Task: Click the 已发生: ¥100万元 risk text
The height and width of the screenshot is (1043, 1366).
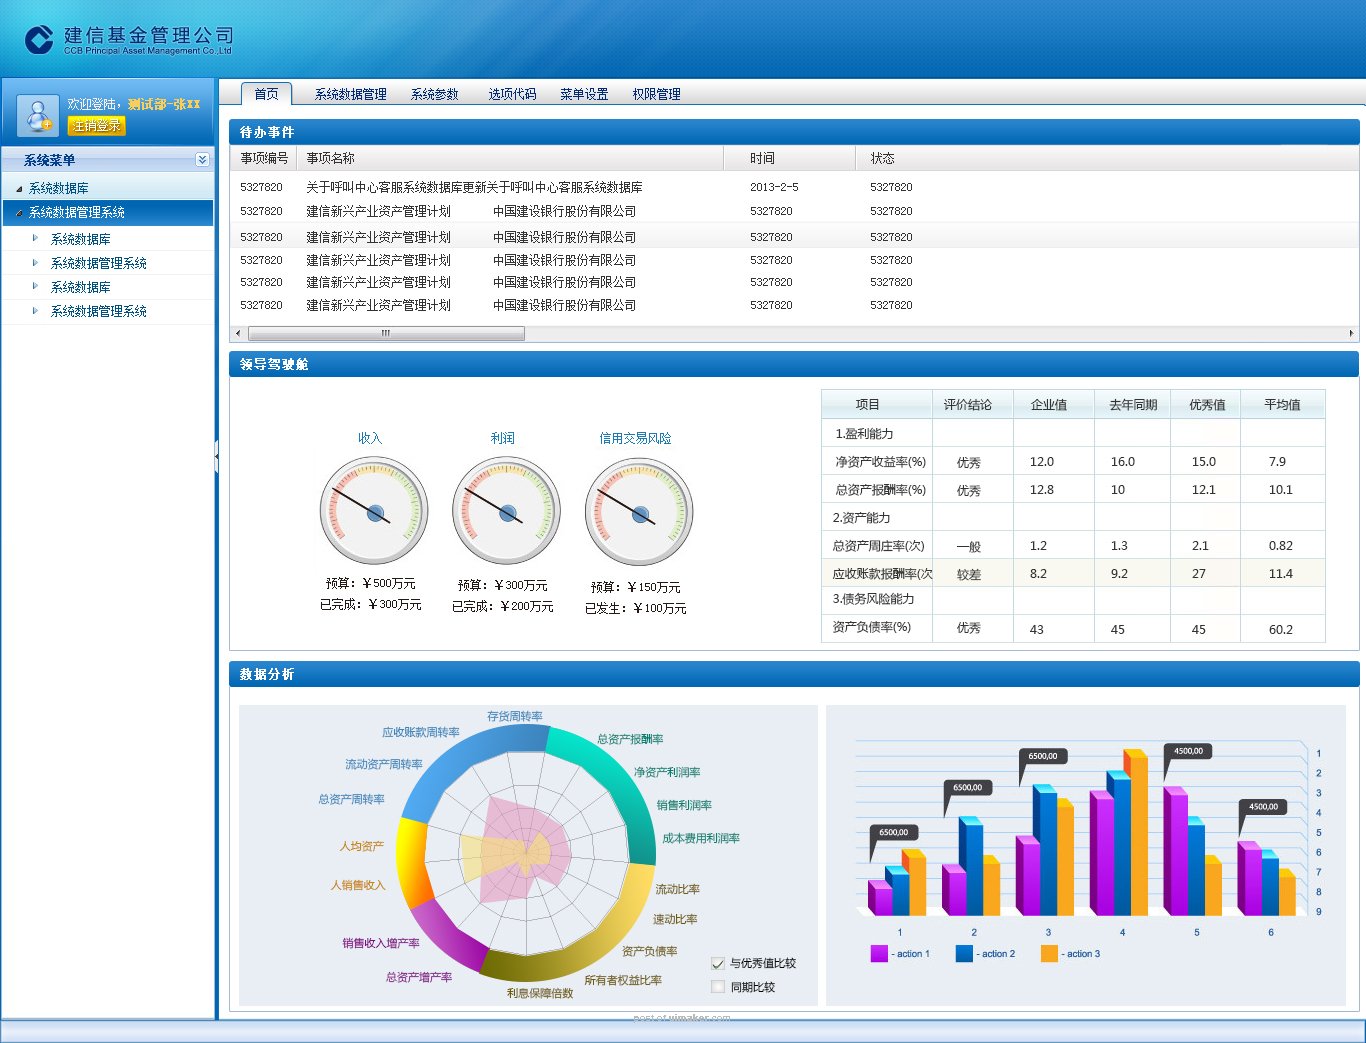Action: [x=636, y=608]
